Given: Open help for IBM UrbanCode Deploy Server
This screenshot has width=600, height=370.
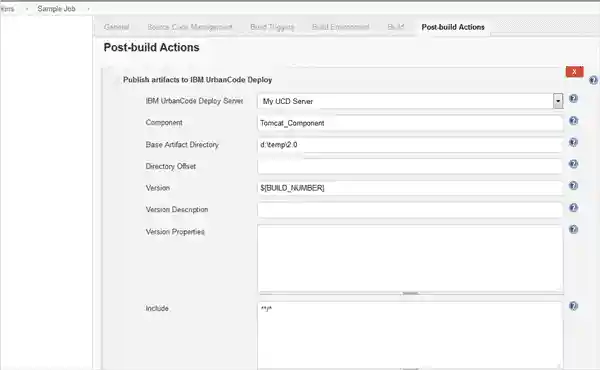Looking at the screenshot, I should [573, 99].
